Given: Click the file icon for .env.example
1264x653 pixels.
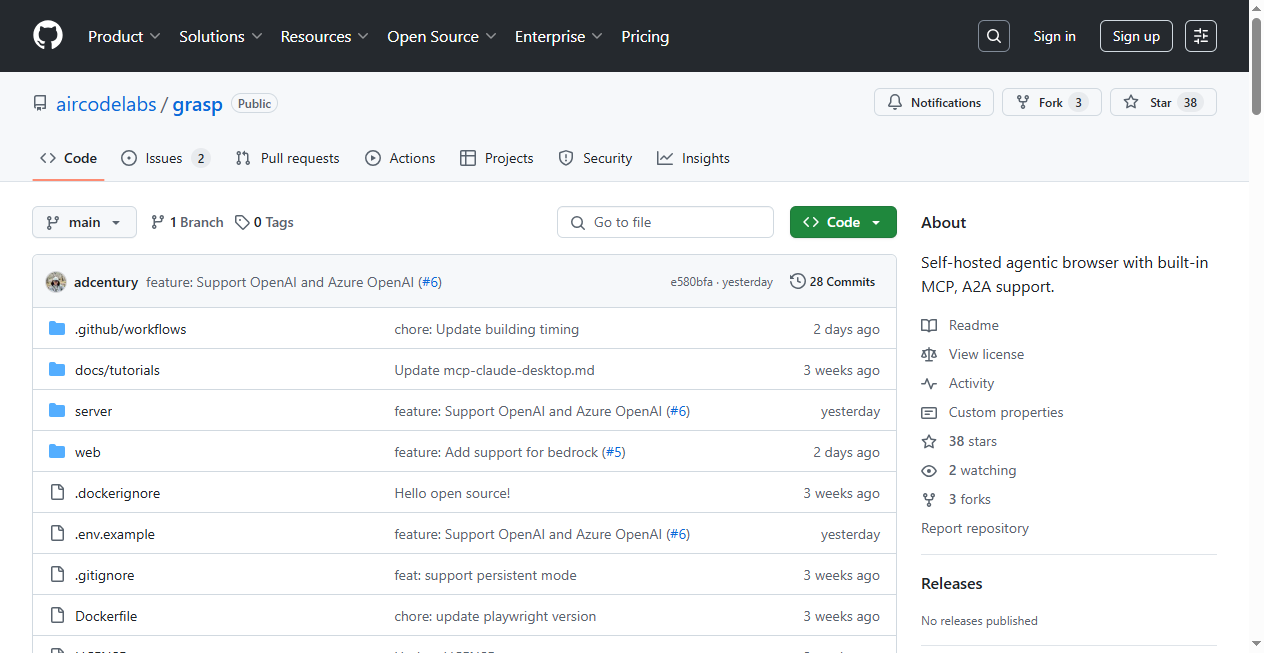Looking at the screenshot, I should 57,534.
